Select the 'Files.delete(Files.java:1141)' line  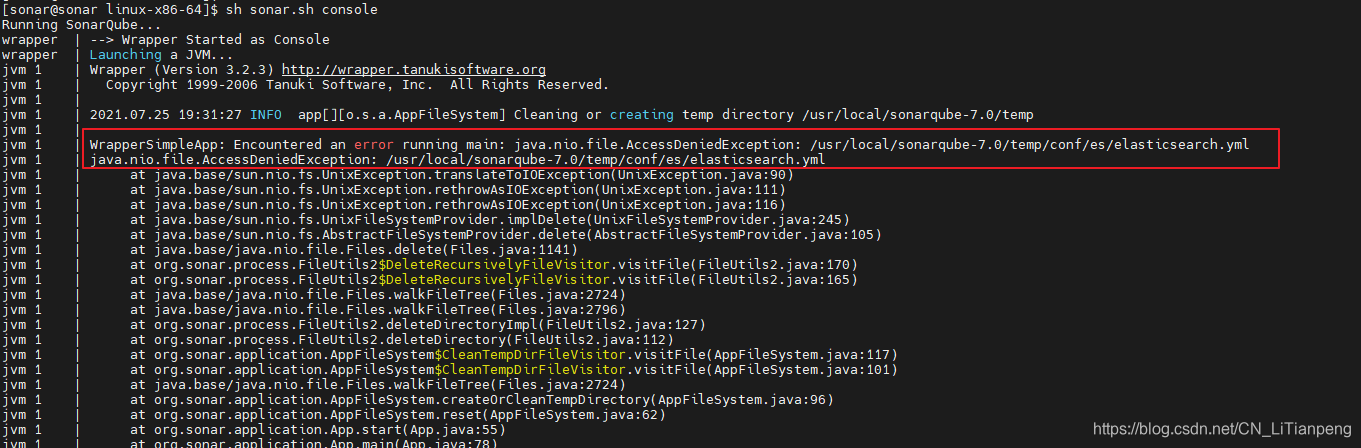coord(354,250)
